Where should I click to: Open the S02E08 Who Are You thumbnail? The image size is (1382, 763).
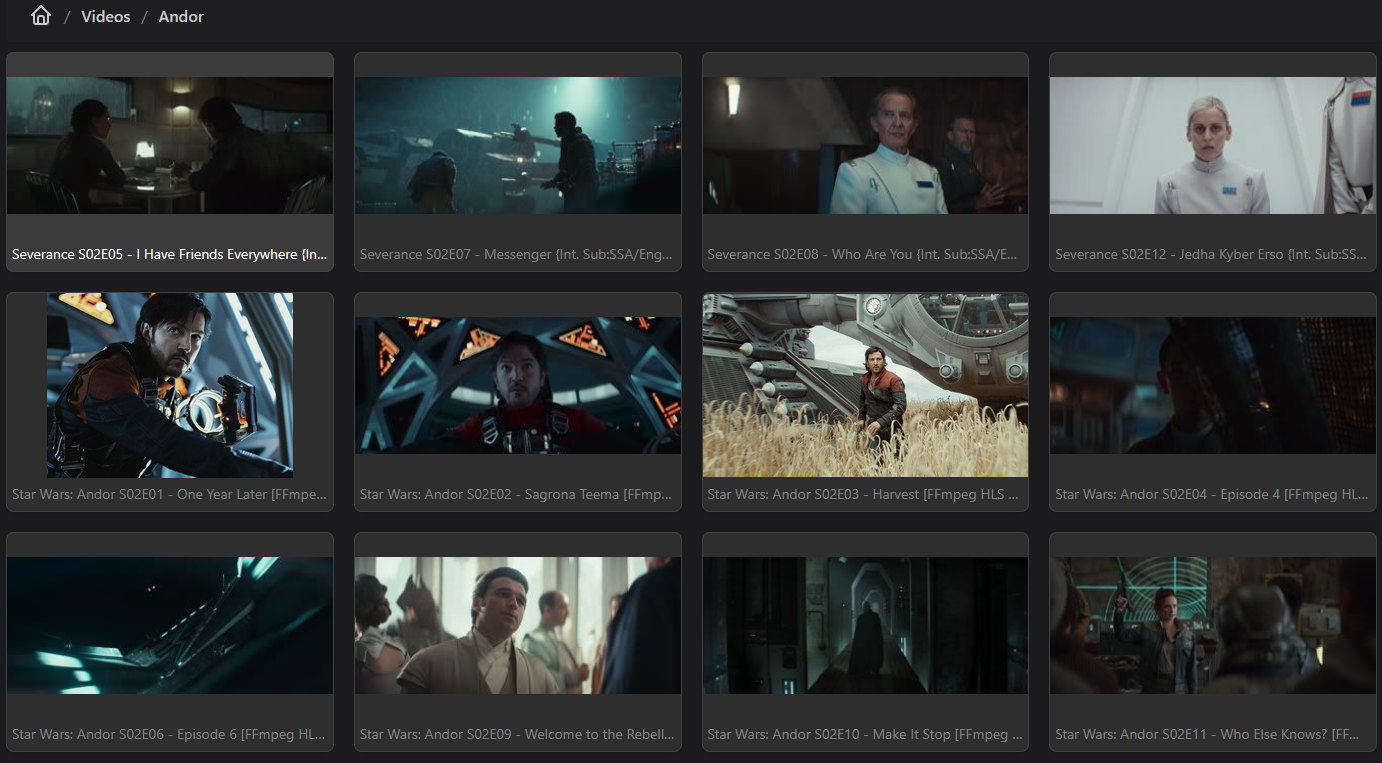click(x=865, y=146)
